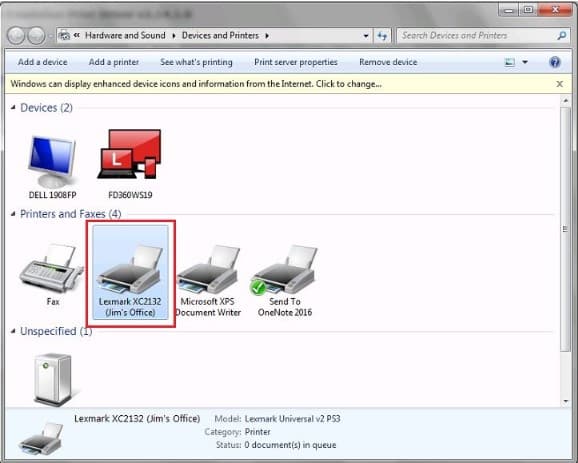Collapse the Unspecified (1) group
This screenshot has height=463, width=578.
tap(14, 331)
